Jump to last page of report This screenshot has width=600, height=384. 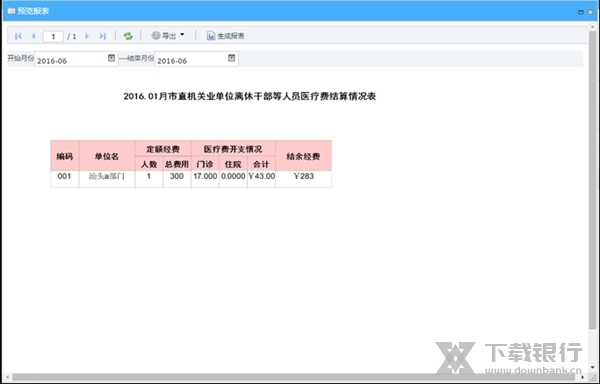coord(102,36)
